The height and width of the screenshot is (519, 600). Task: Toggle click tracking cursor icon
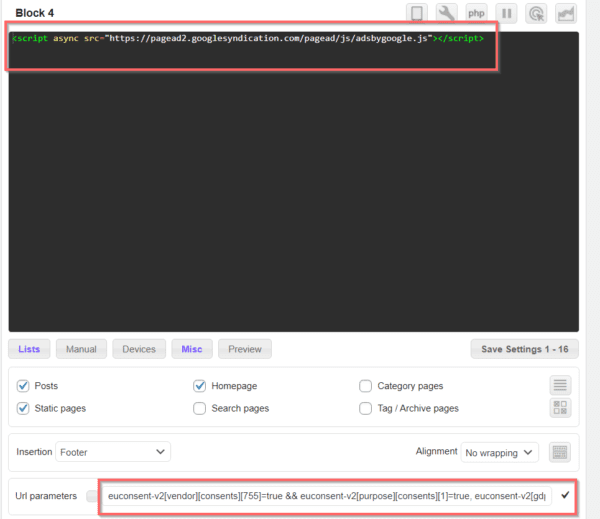536,13
